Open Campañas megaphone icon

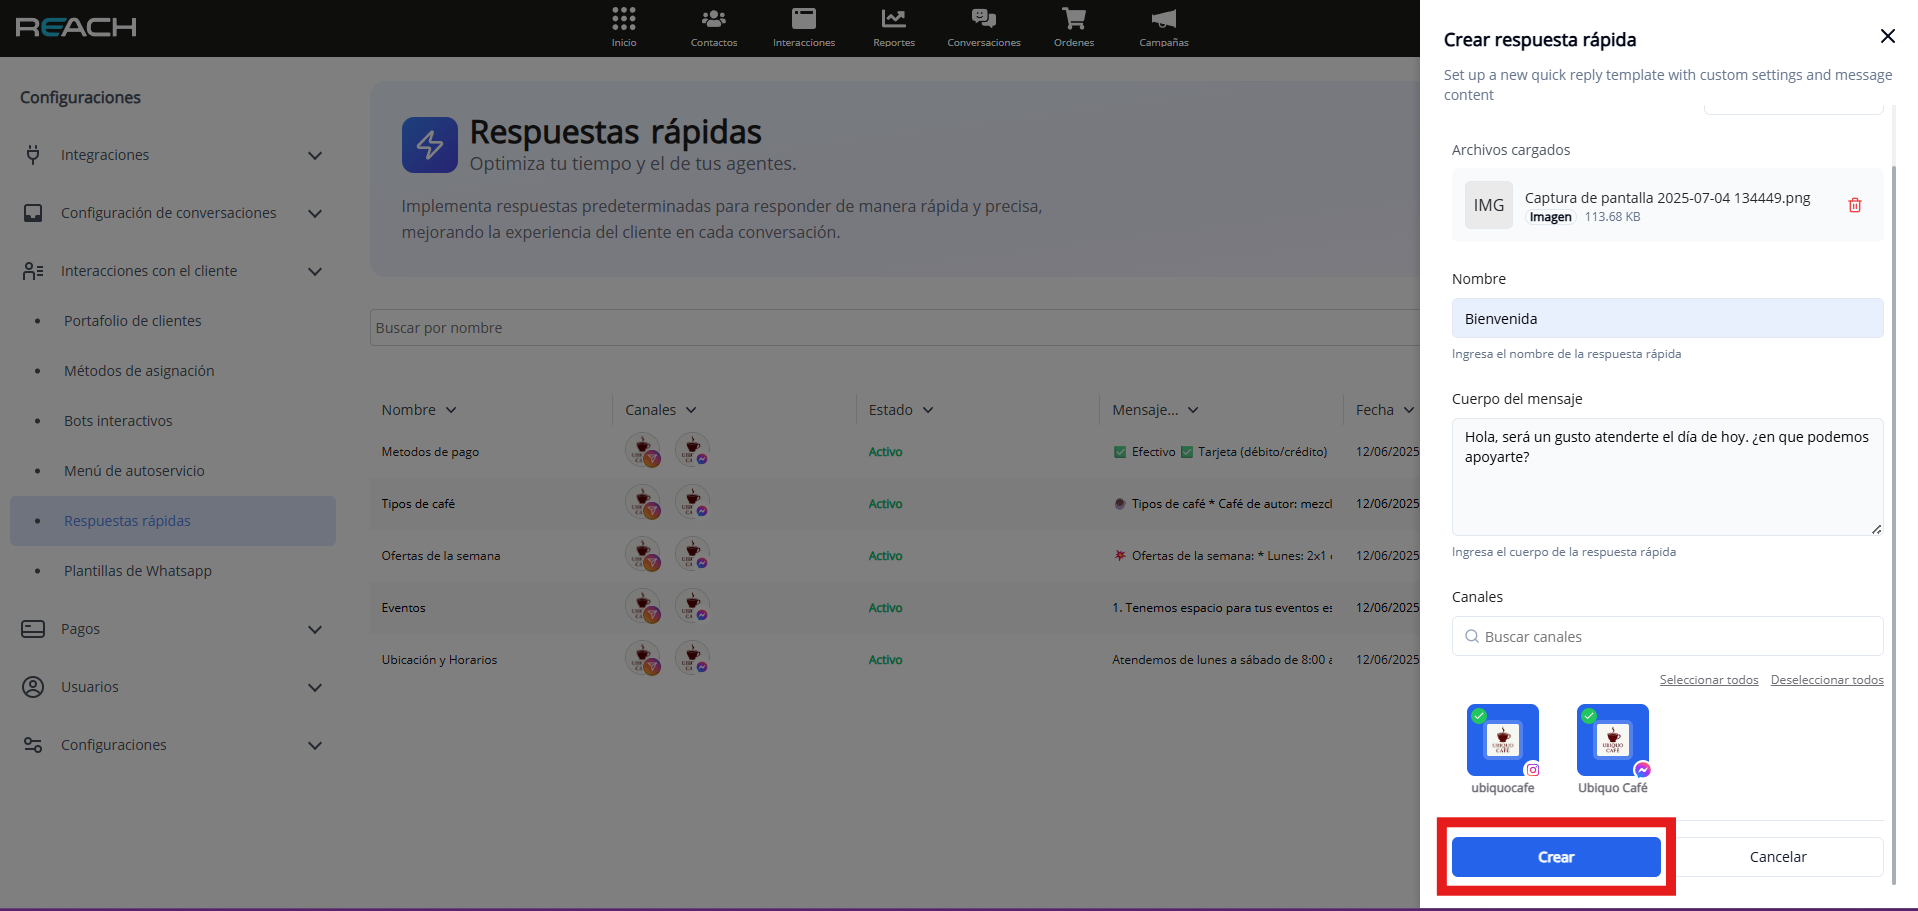click(1164, 19)
